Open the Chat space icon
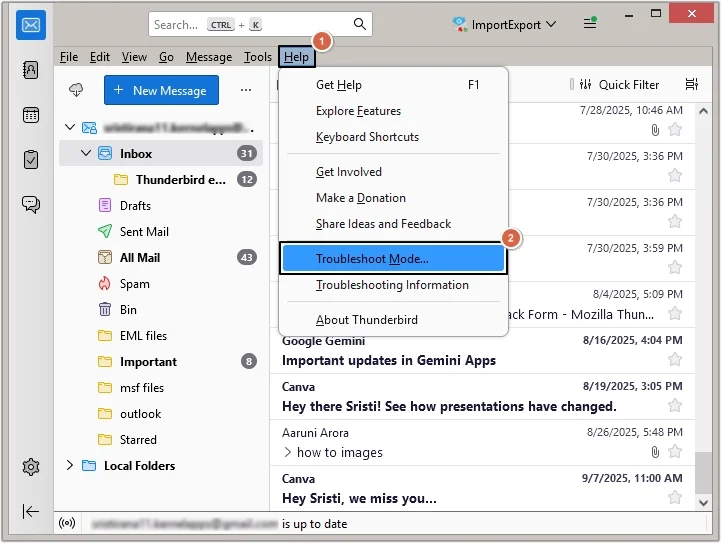 (31, 204)
